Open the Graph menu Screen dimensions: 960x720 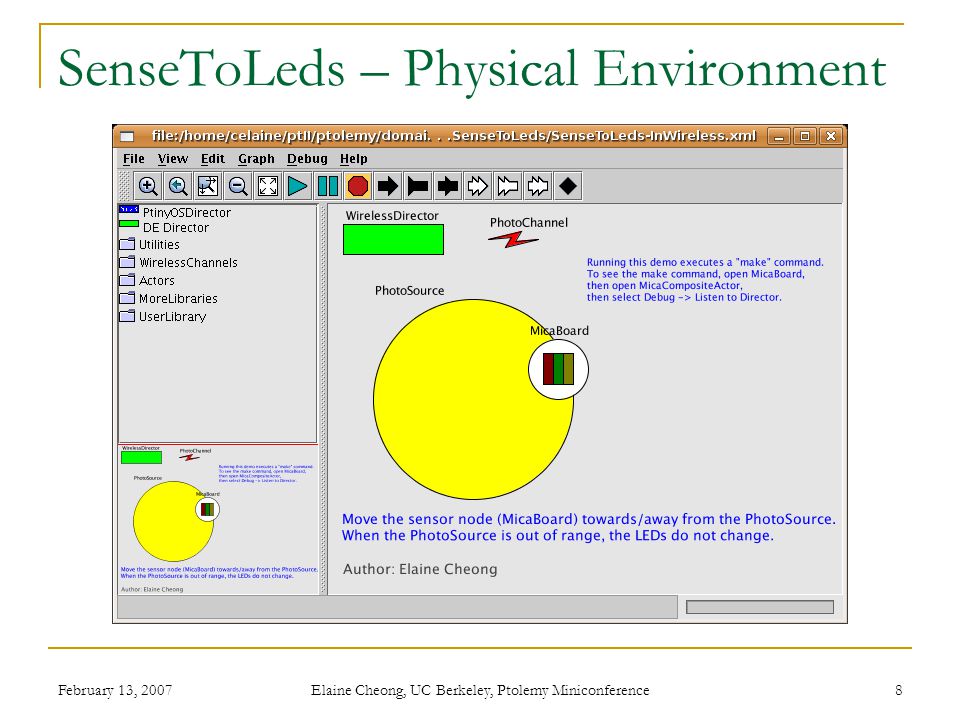coord(256,159)
